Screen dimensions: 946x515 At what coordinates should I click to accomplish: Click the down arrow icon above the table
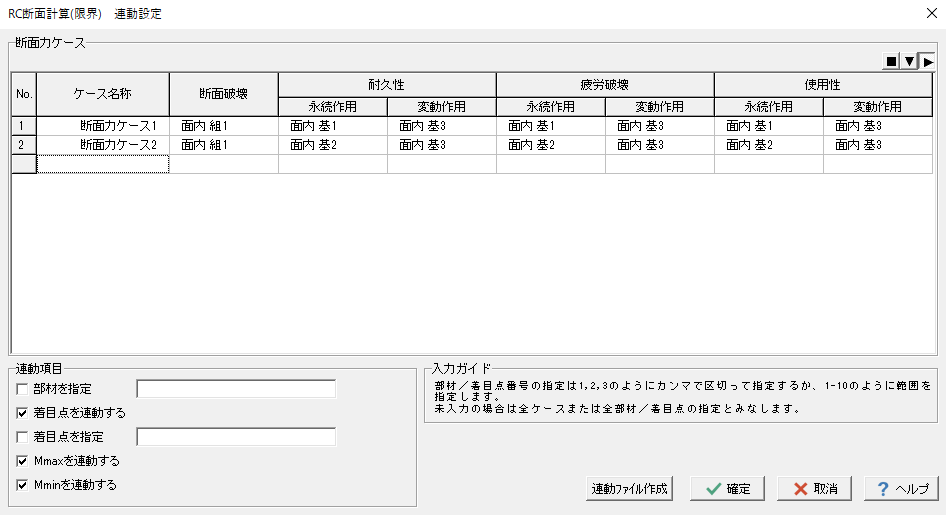tap(909, 62)
